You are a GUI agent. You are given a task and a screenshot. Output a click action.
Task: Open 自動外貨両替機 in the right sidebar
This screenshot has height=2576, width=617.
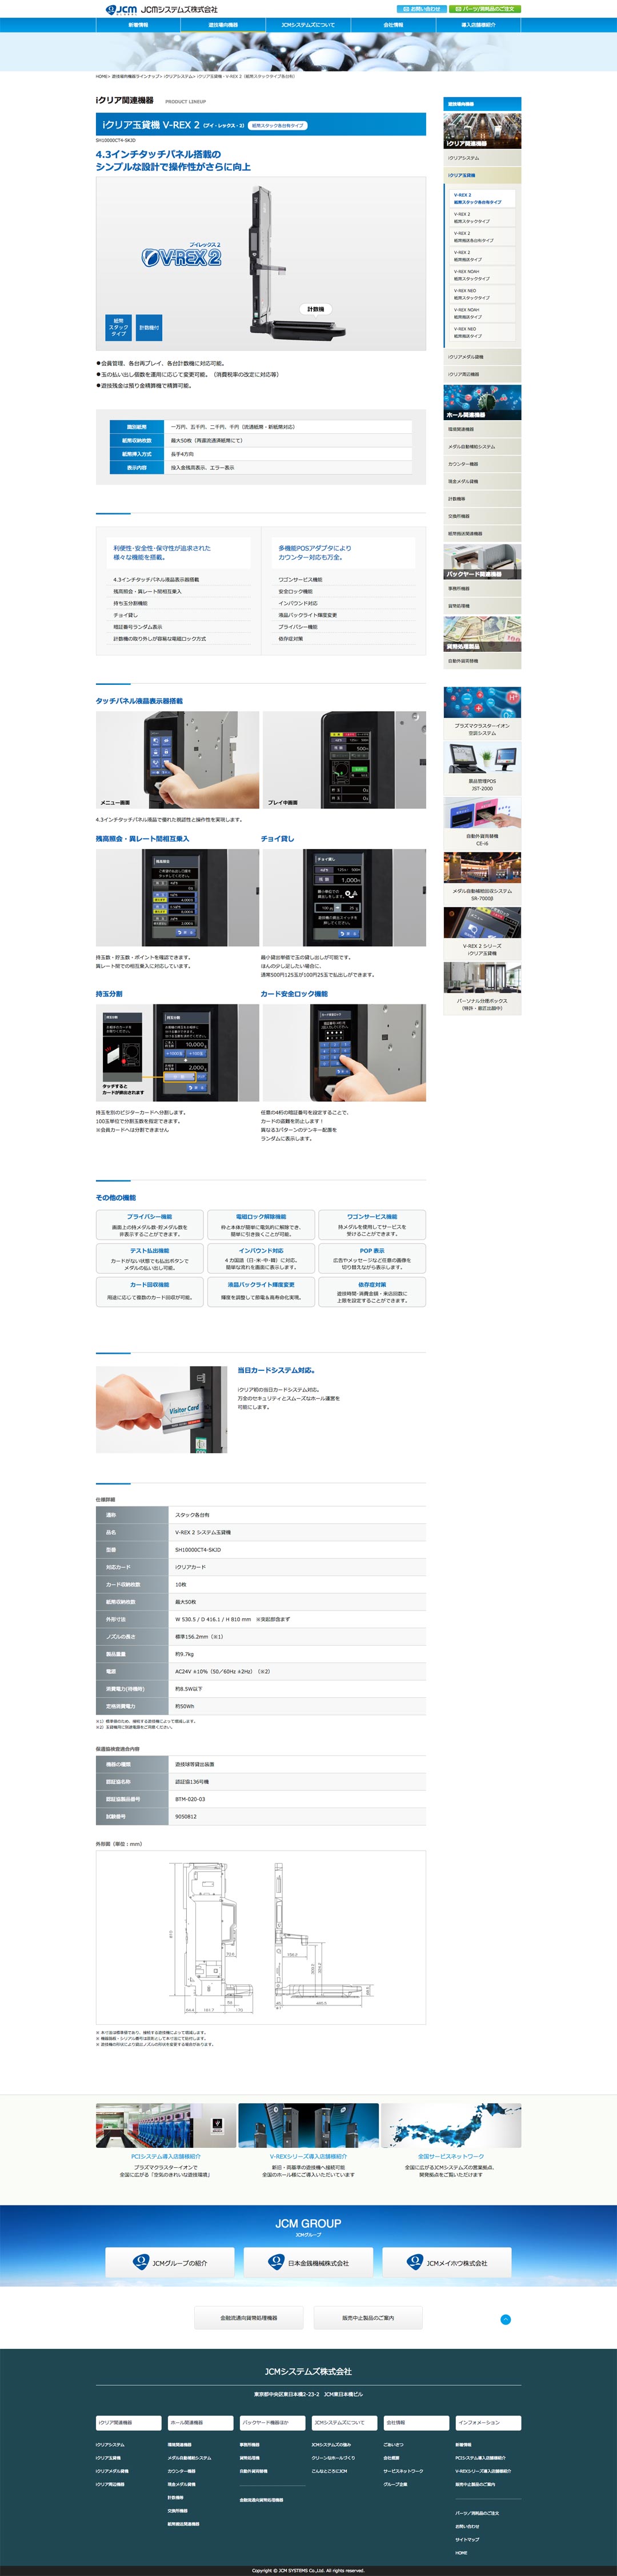point(482,661)
